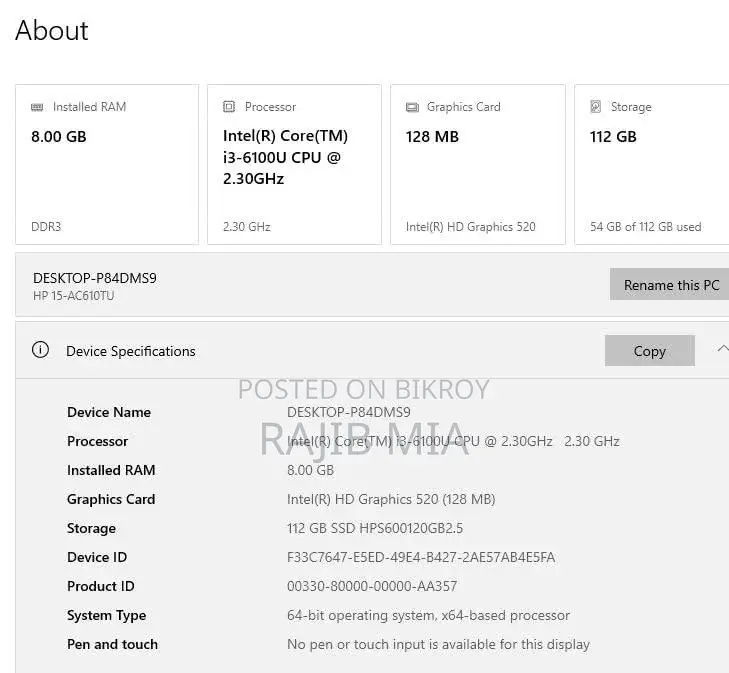729x673 pixels.
Task: Click the Rename this PC button
Action: [669, 284]
